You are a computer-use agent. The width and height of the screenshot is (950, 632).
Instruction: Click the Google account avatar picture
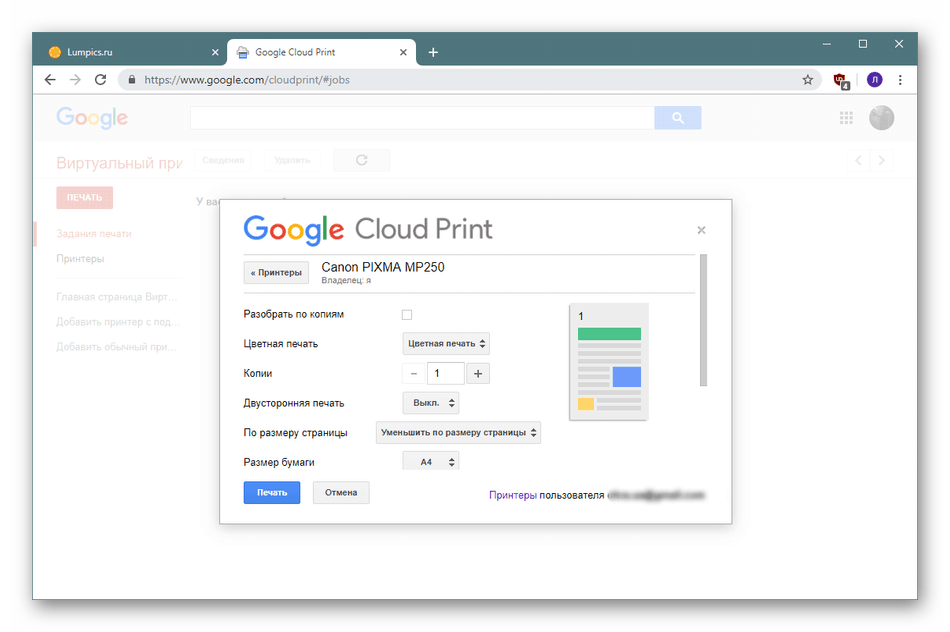click(882, 118)
